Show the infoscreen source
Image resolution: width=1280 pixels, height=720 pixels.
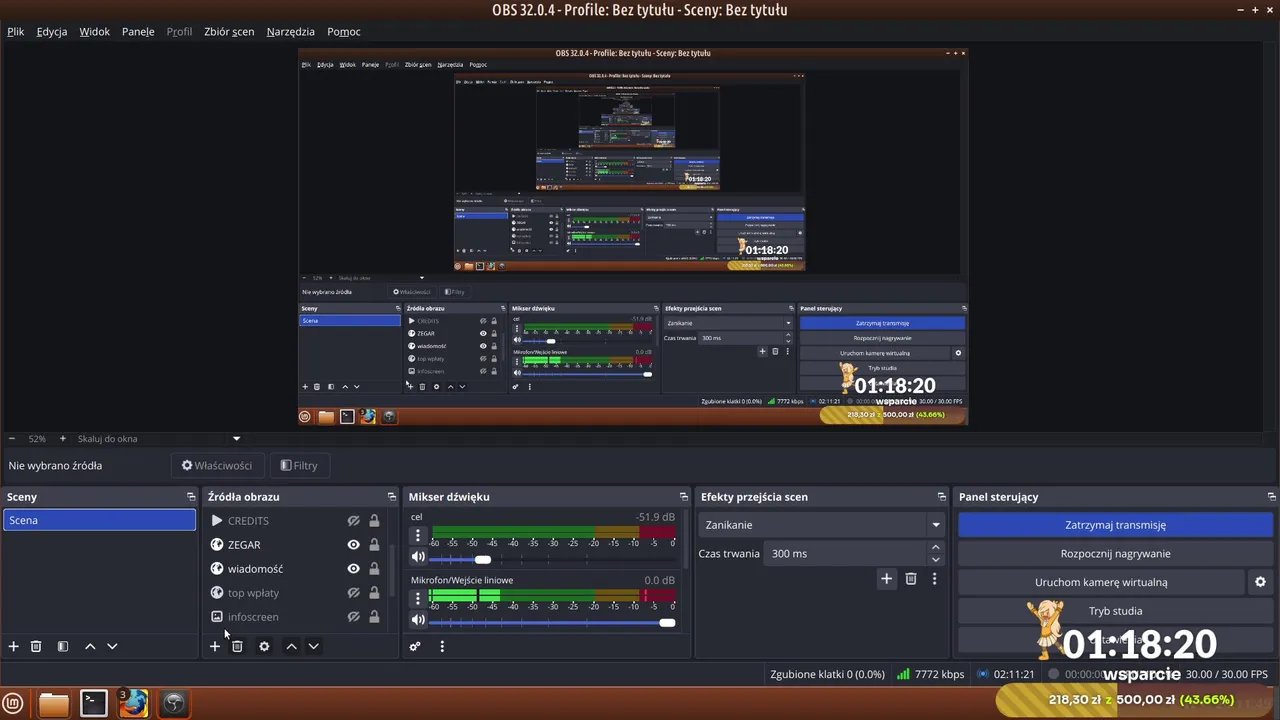(353, 617)
